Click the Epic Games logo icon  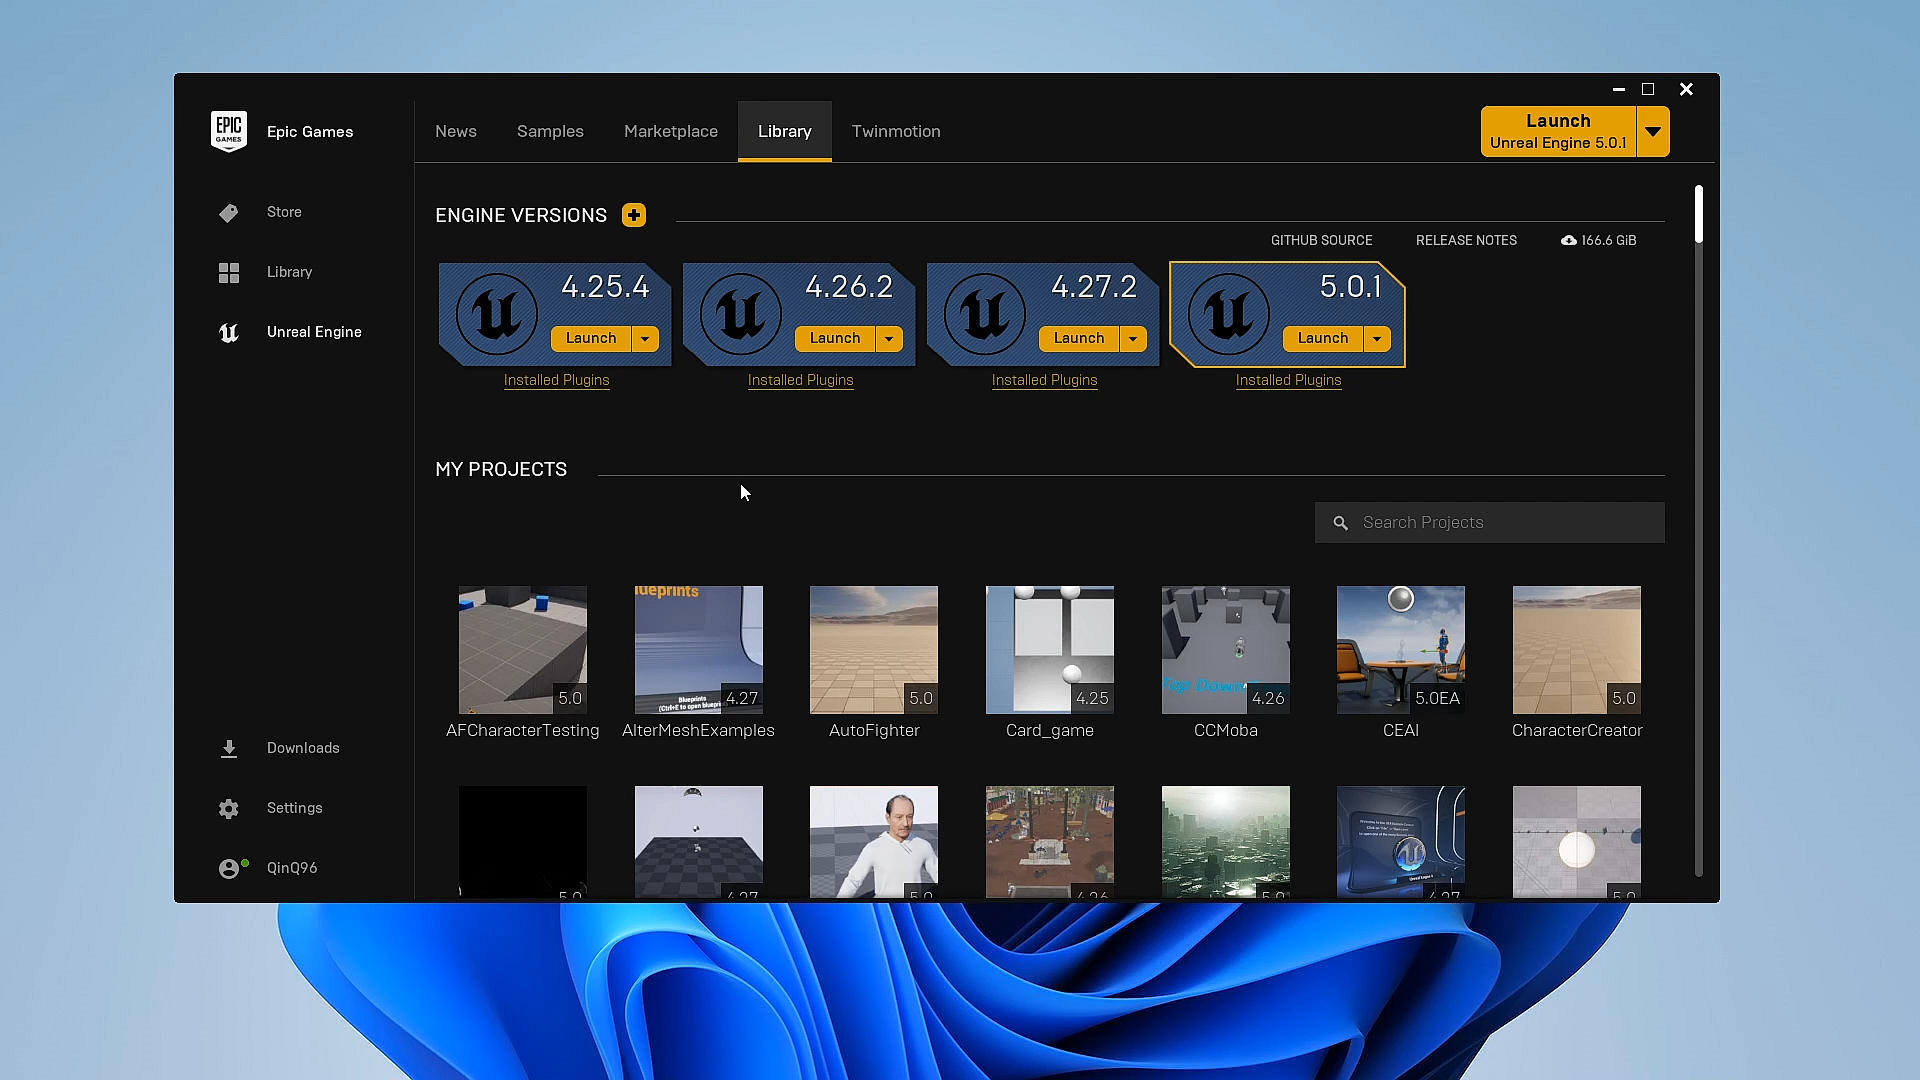pyautogui.click(x=229, y=131)
